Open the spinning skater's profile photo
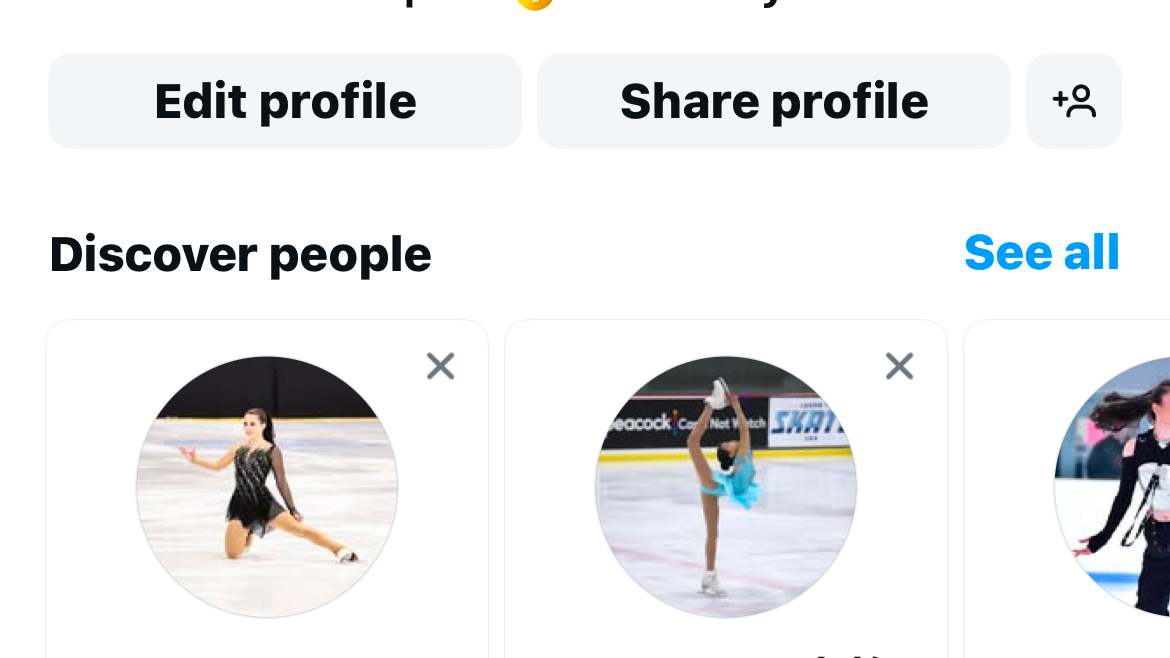The image size is (1170, 658). coord(726,487)
